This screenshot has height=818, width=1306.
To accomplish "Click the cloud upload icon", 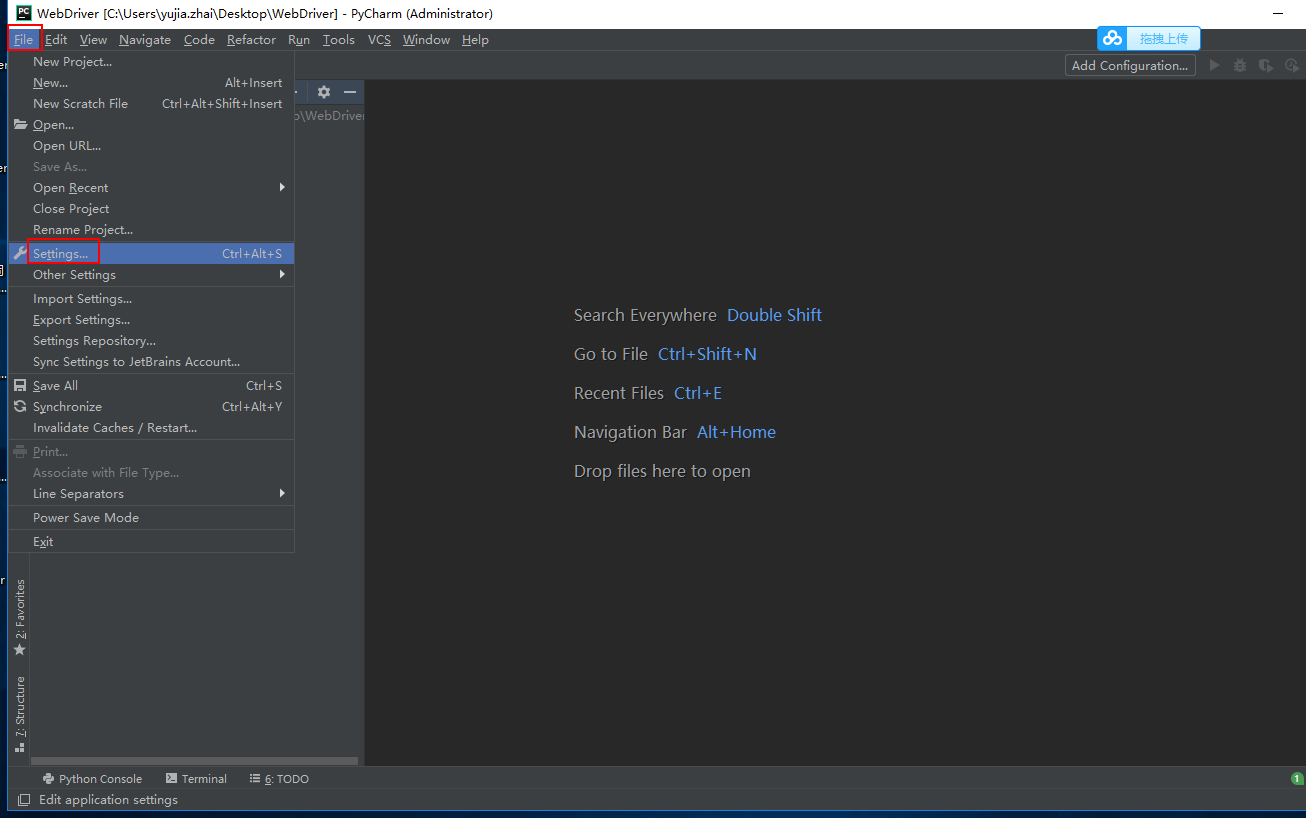I will tap(1113, 39).
